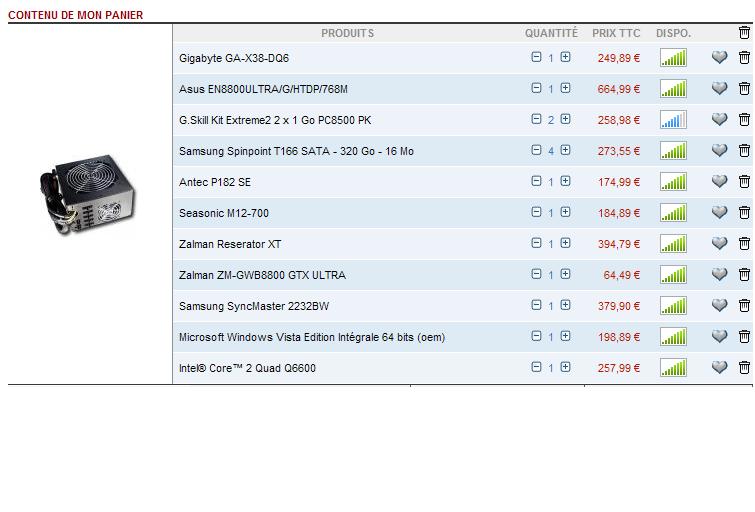
Task: Increase Zalman ZM-GWB8800 quantity with plus
Action: point(565,274)
